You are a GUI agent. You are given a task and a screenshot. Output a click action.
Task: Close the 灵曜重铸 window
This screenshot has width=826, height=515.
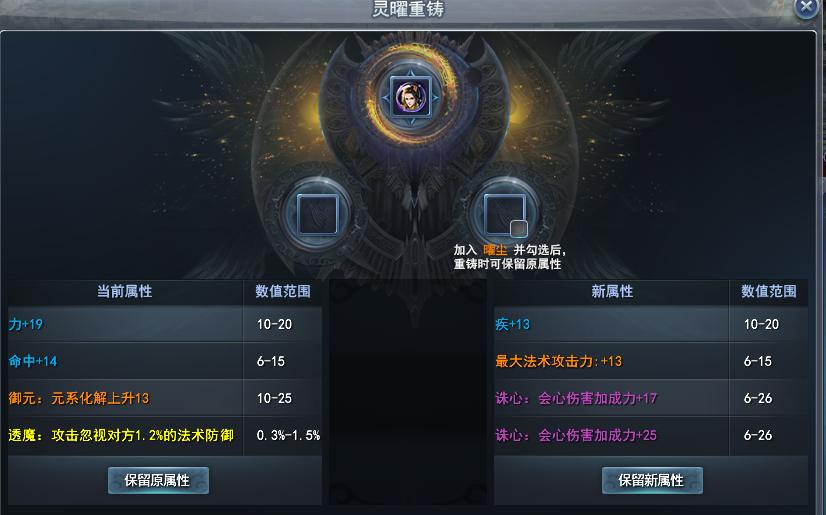coord(807,7)
